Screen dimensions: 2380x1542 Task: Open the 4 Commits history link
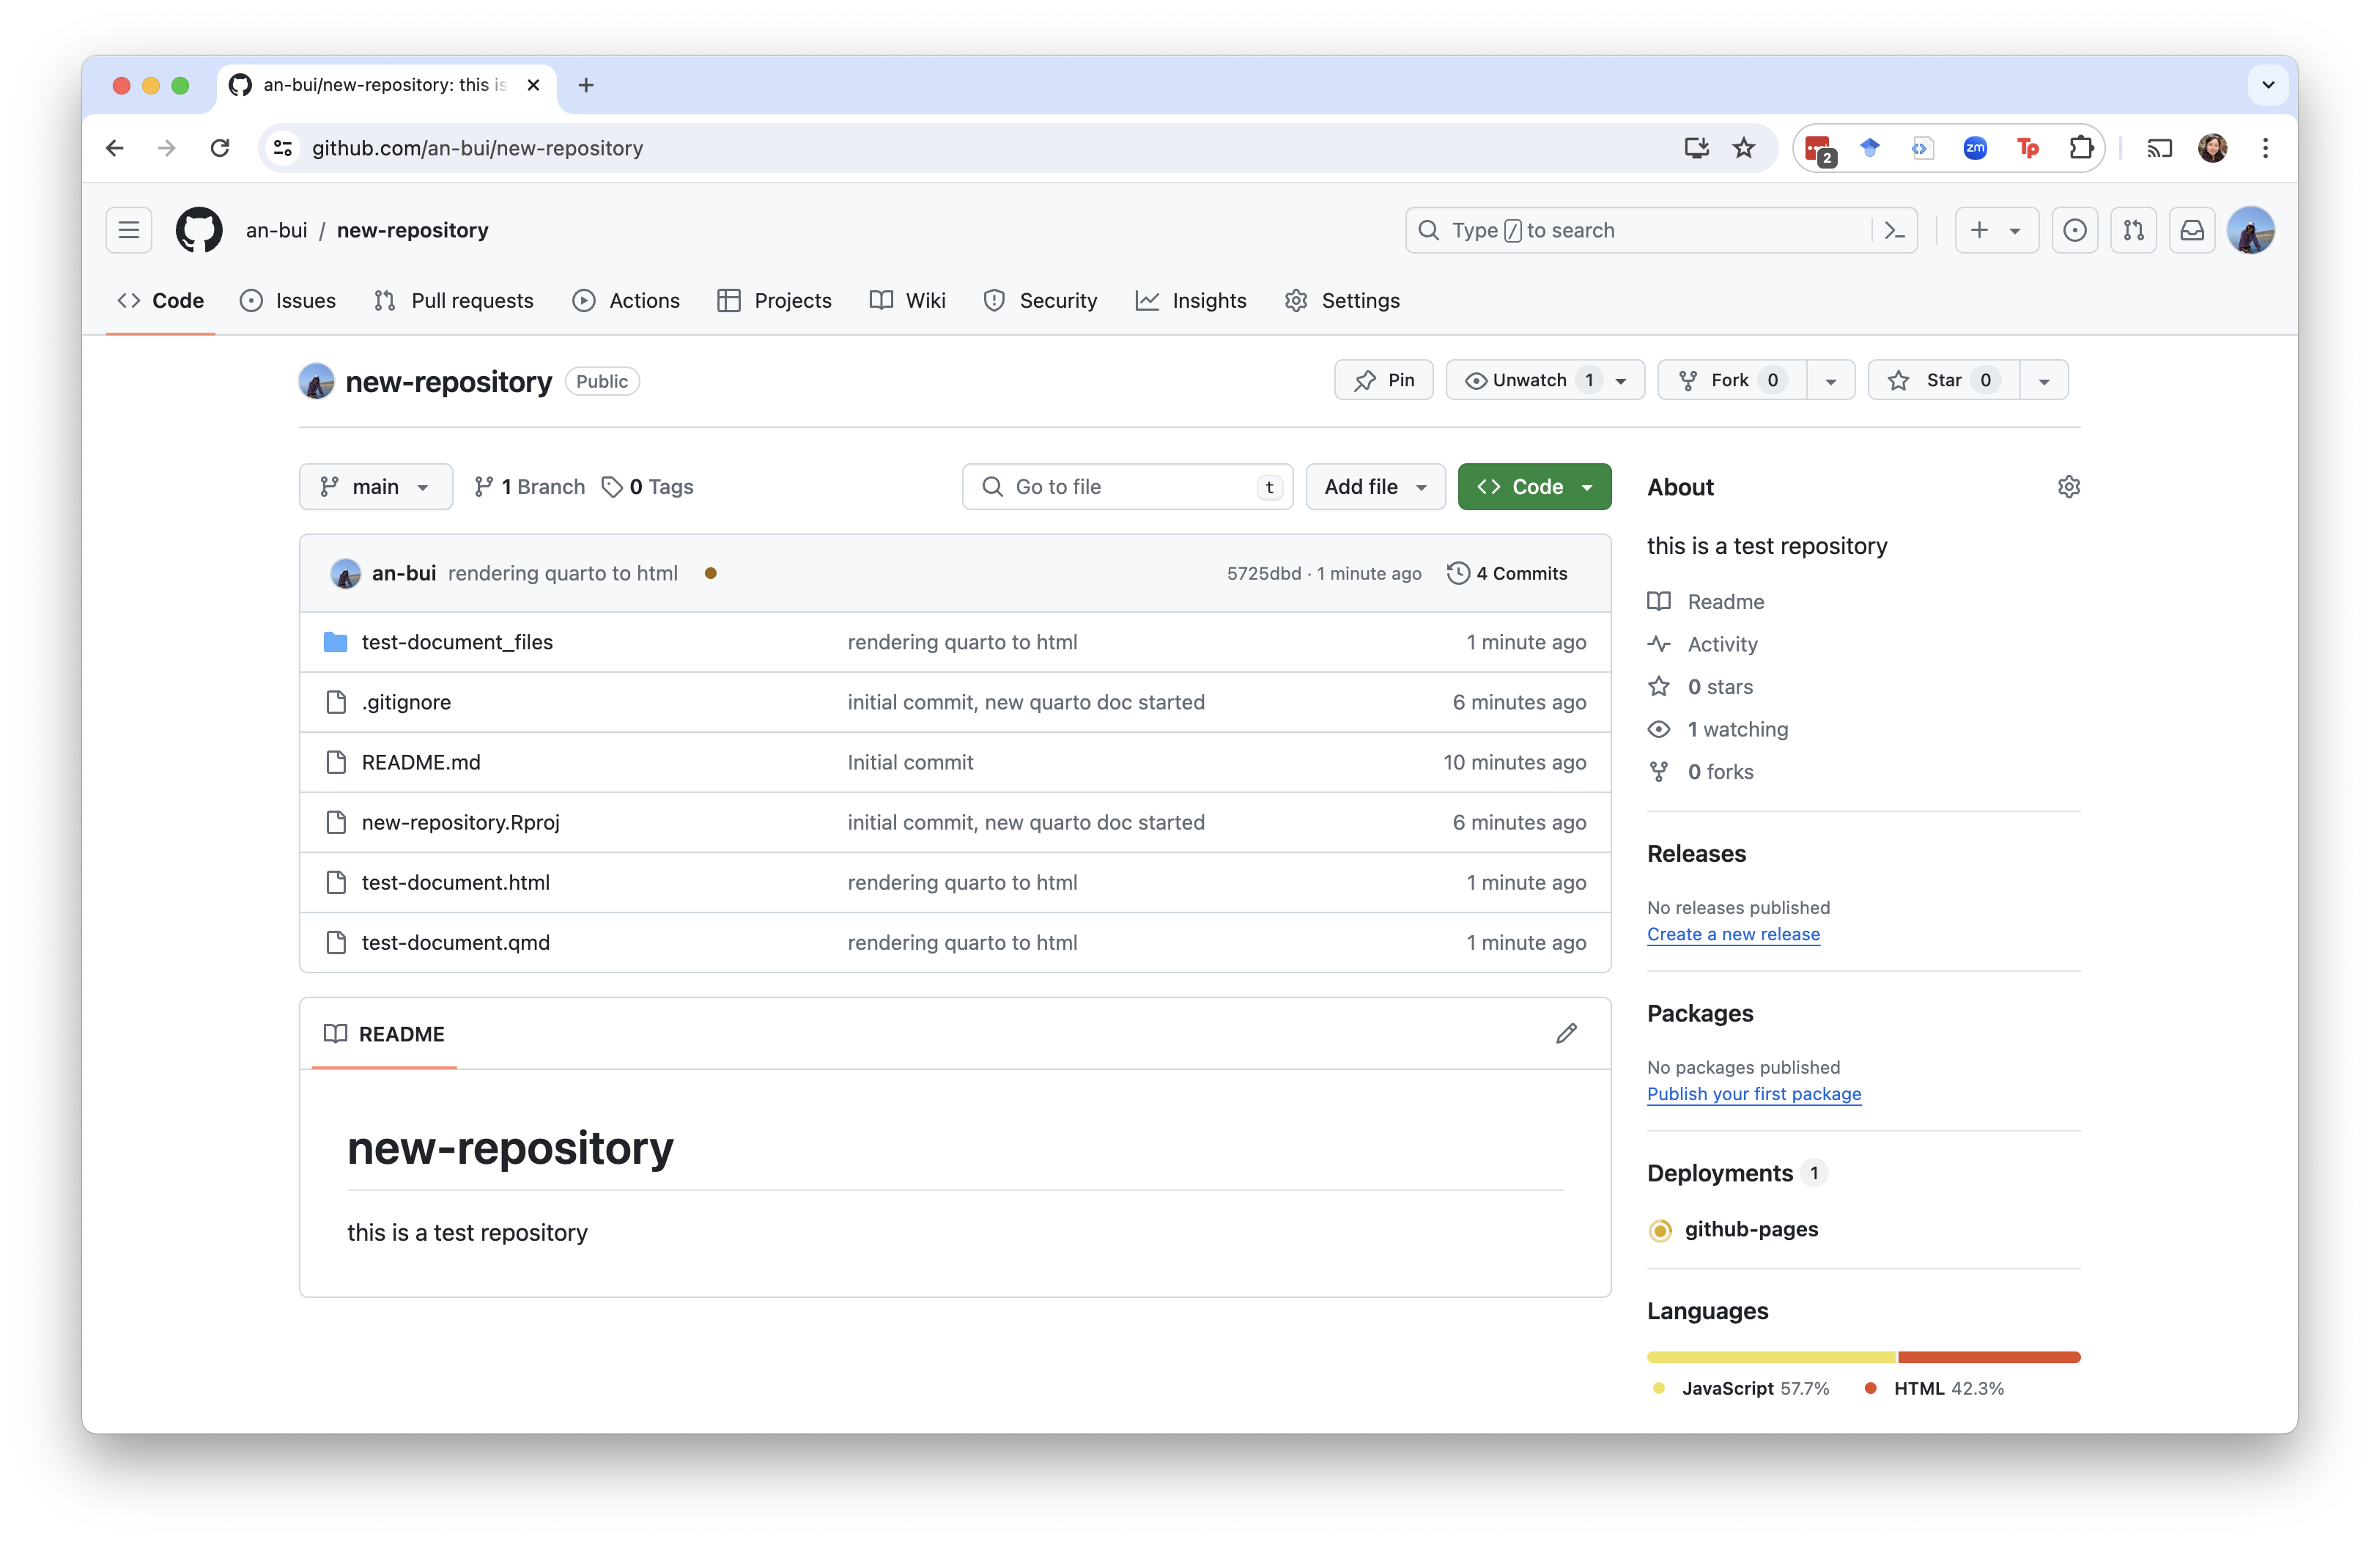(x=1520, y=573)
